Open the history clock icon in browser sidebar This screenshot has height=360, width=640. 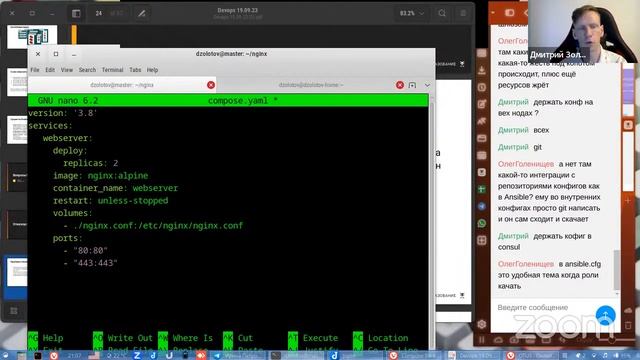(x=482, y=87)
